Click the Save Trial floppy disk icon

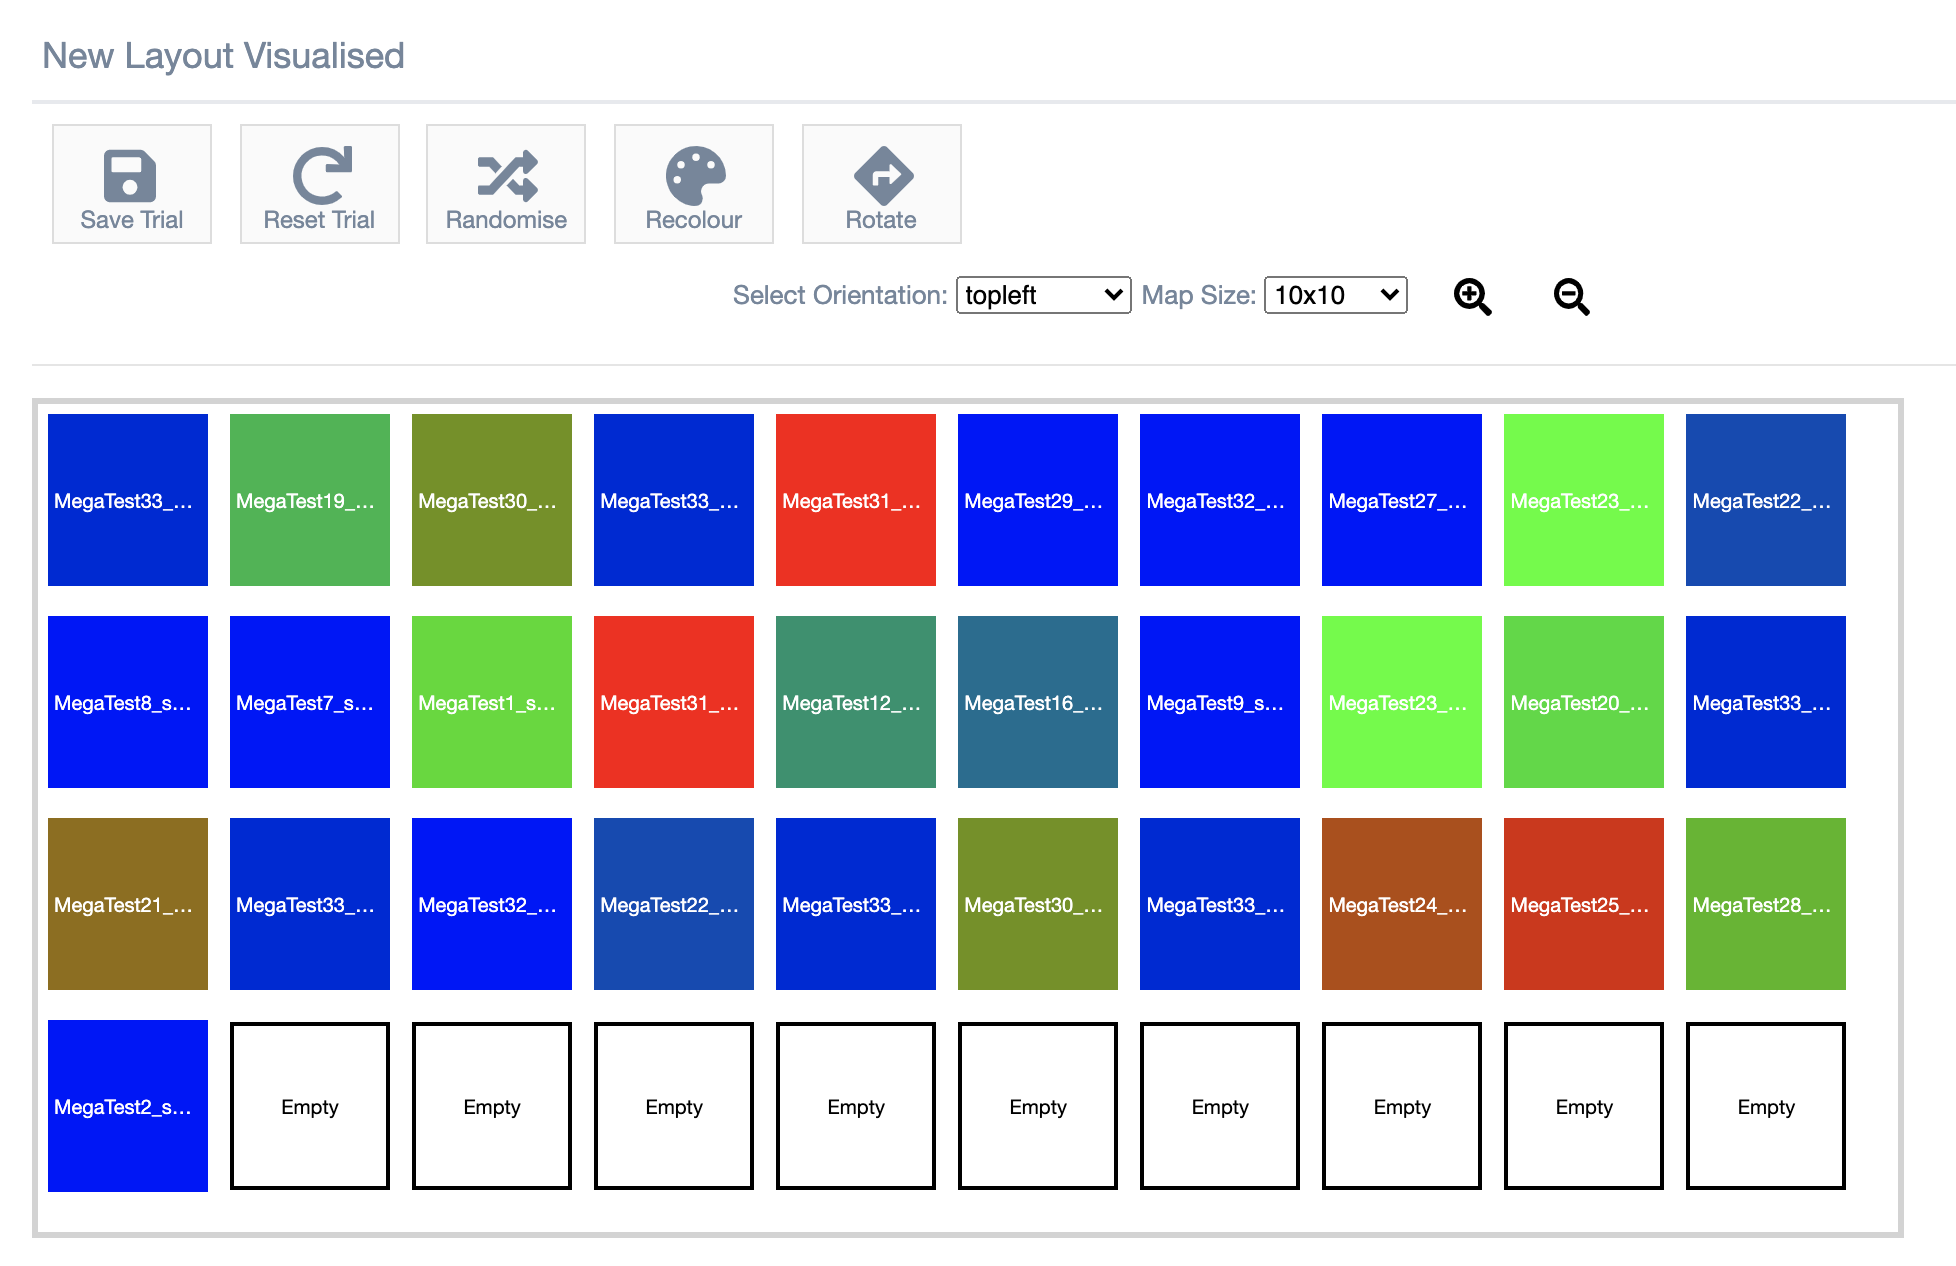[130, 175]
